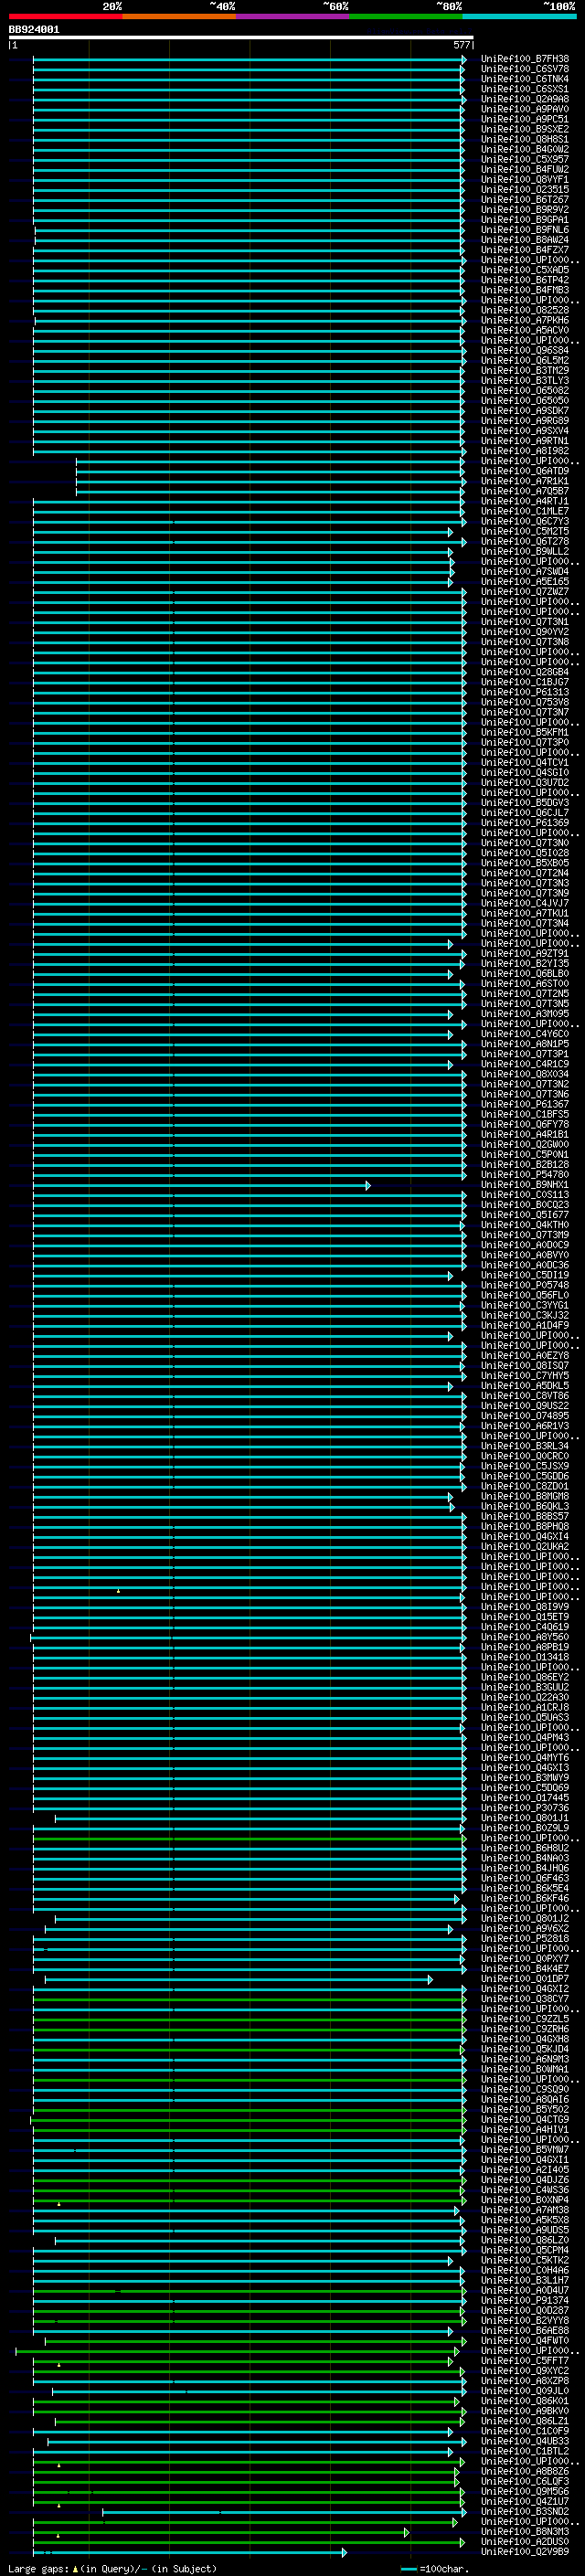585x2576 pixels.
Task: Select hit UniRef100_B9GPA1
Action: [x=525, y=219]
